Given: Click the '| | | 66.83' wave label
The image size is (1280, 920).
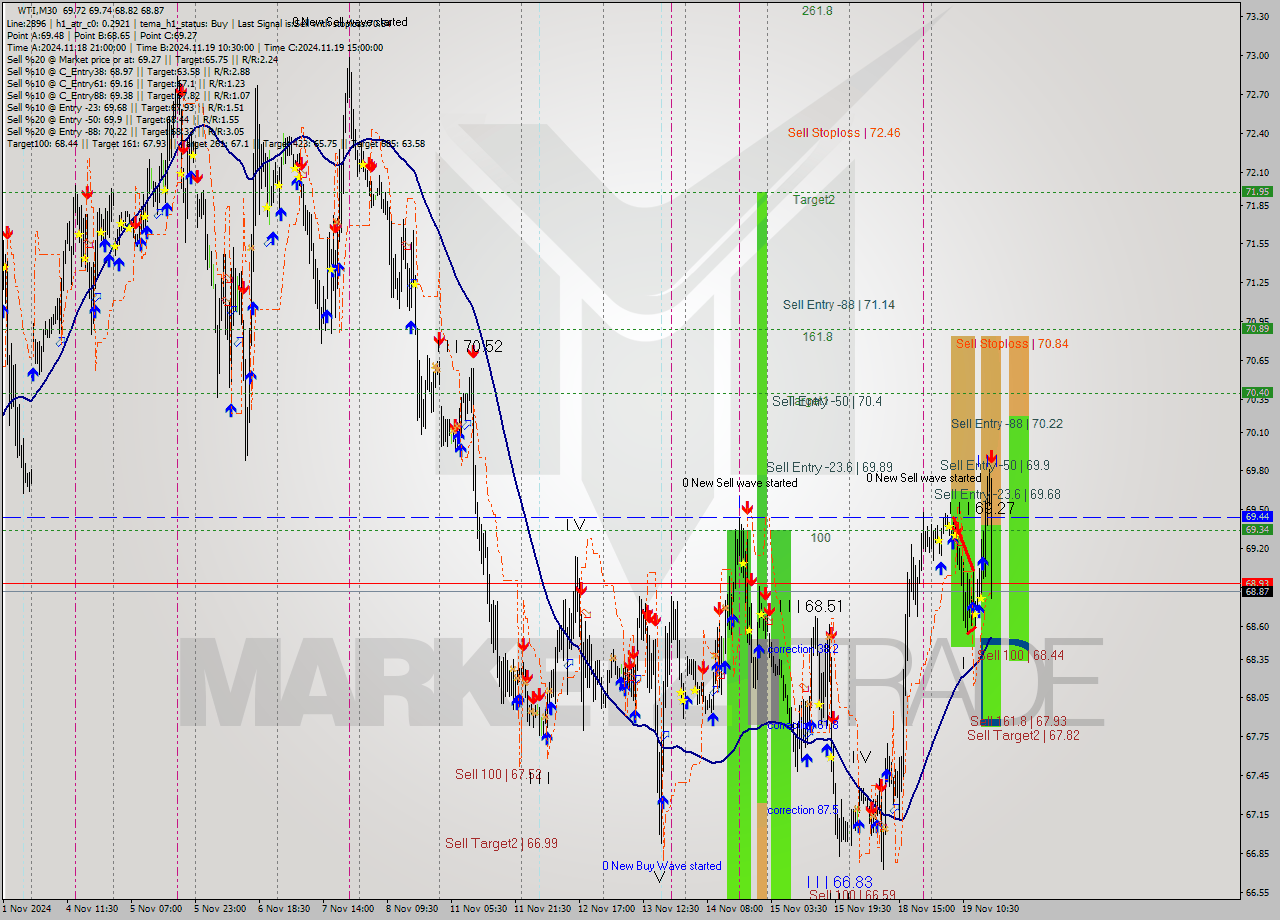Looking at the screenshot, I should [839, 882].
